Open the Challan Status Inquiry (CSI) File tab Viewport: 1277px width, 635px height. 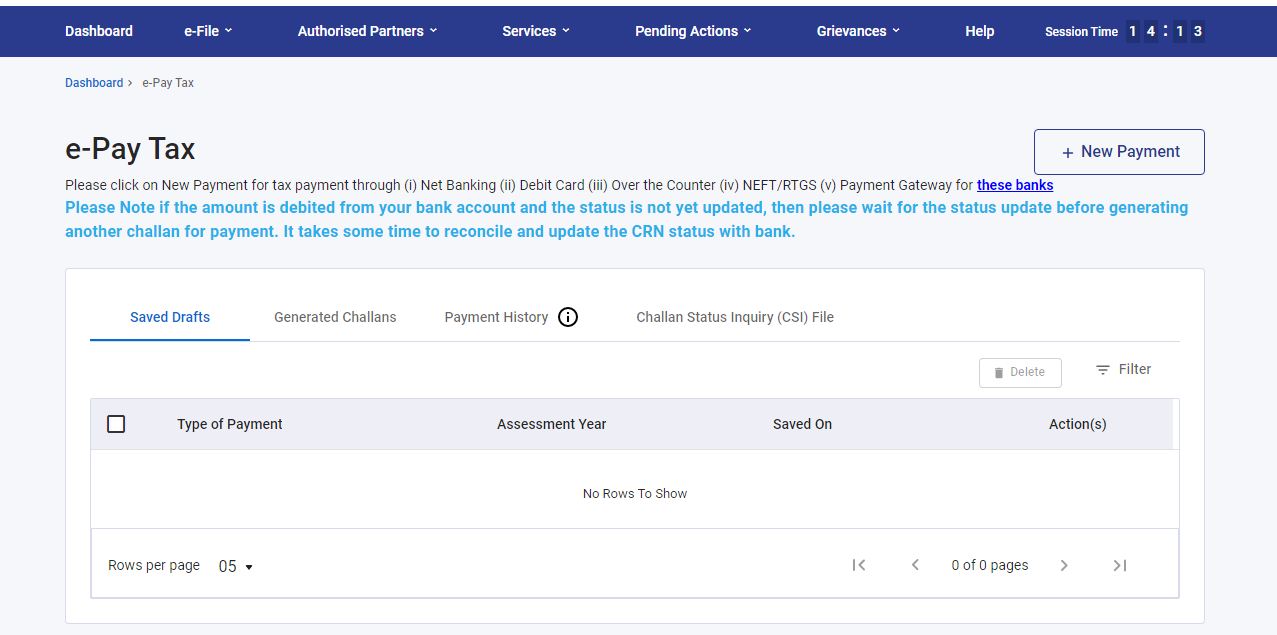[735, 317]
